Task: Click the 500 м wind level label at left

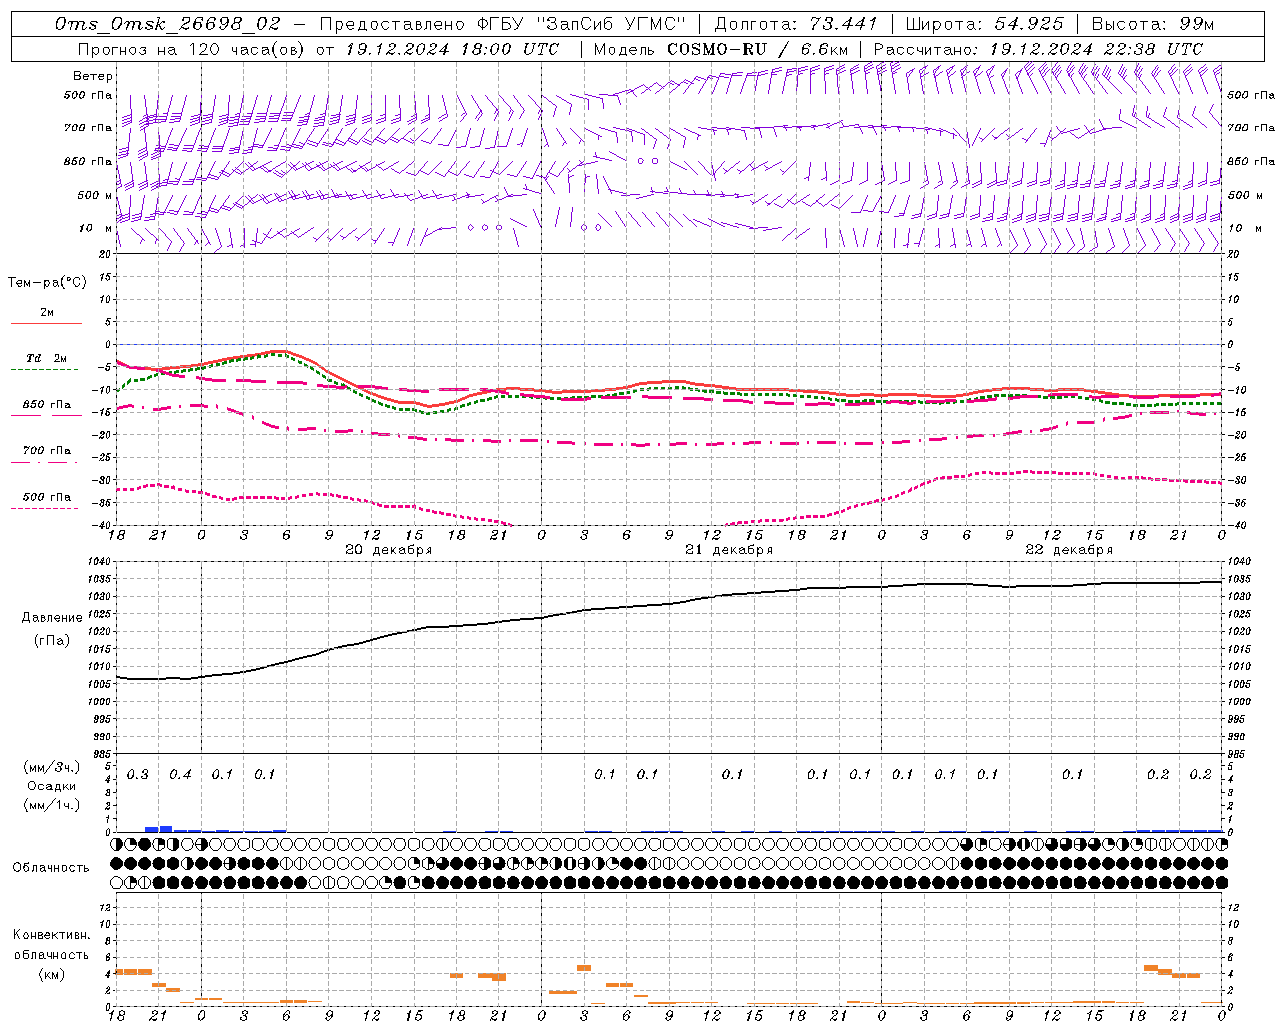Action: pos(95,195)
